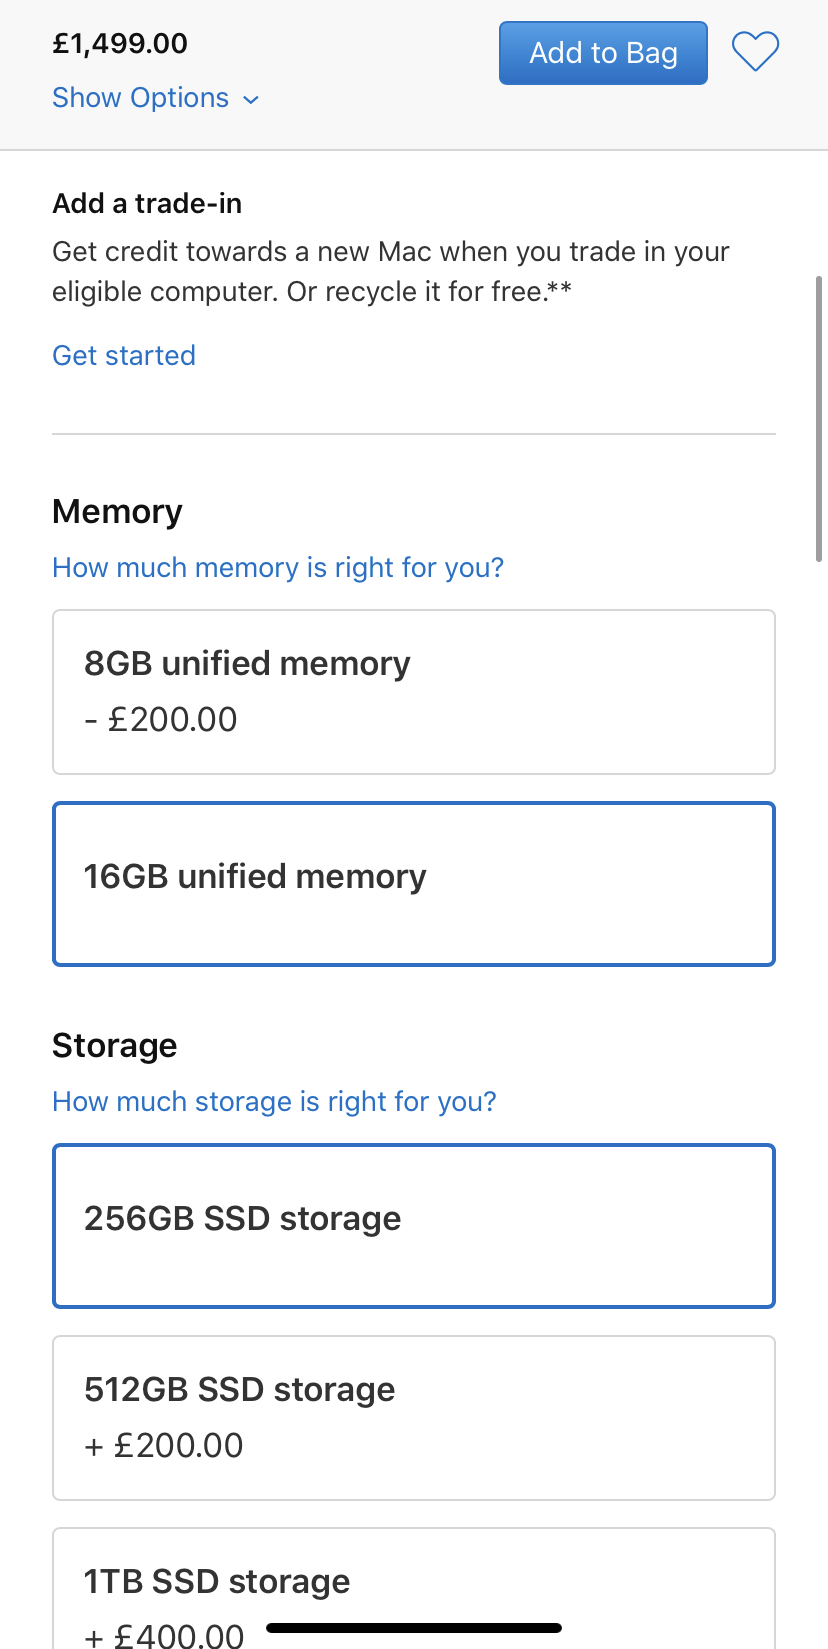828x1649 pixels.
Task: Click the "- £200.00" price under 8GB memory
Action: pyautogui.click(x=161, y=720)
